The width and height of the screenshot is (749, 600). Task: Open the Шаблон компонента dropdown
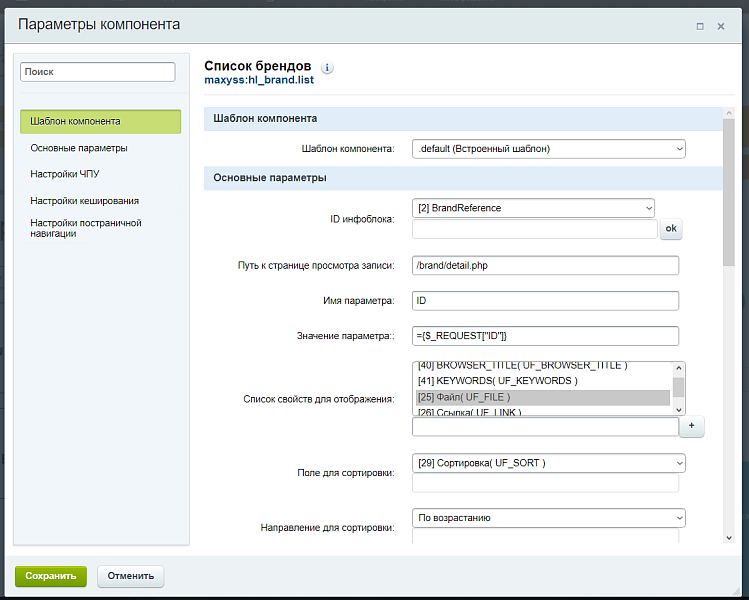[x=548, y=149]
